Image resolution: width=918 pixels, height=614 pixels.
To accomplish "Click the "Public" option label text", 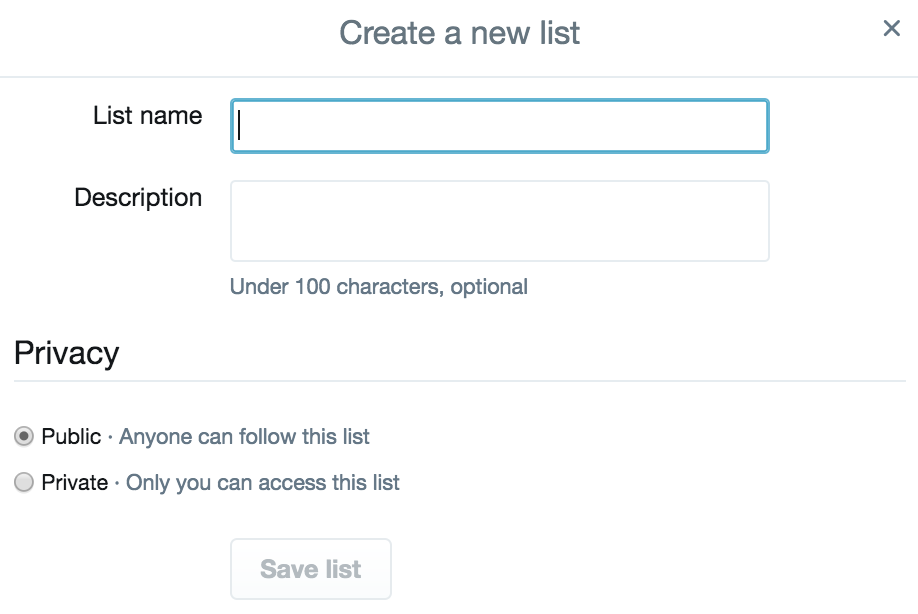I will 71,437.
